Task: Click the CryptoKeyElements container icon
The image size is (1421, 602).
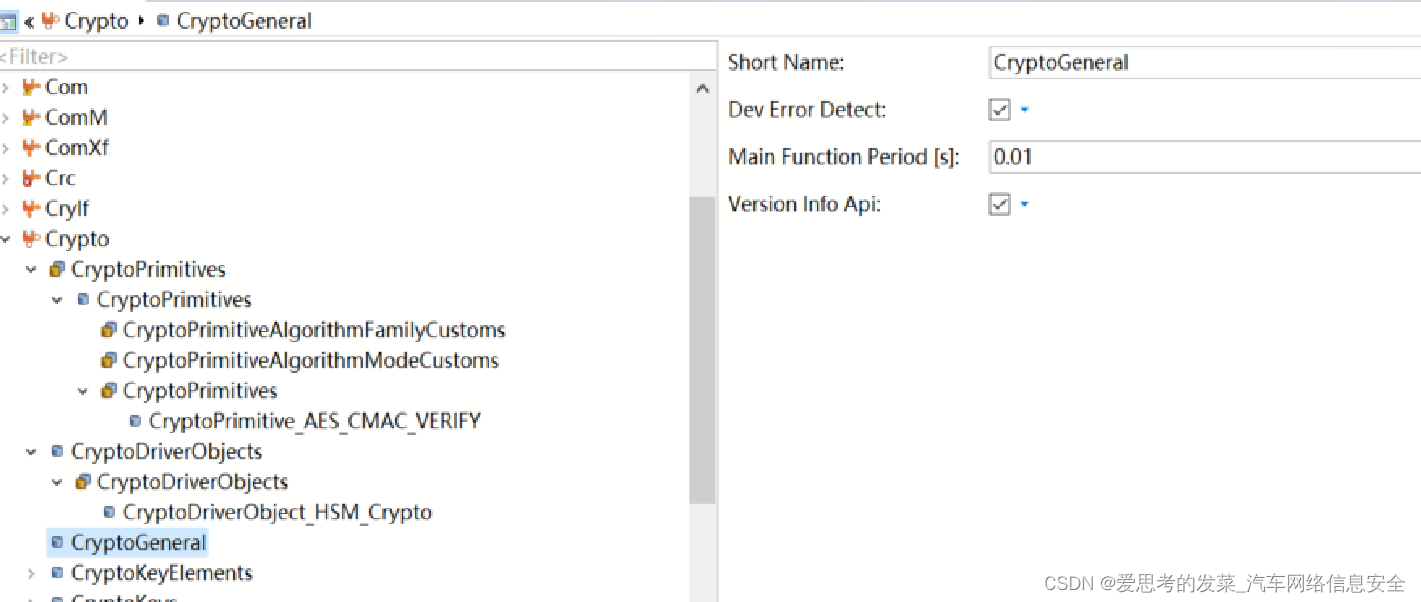Action: (57, 574)
